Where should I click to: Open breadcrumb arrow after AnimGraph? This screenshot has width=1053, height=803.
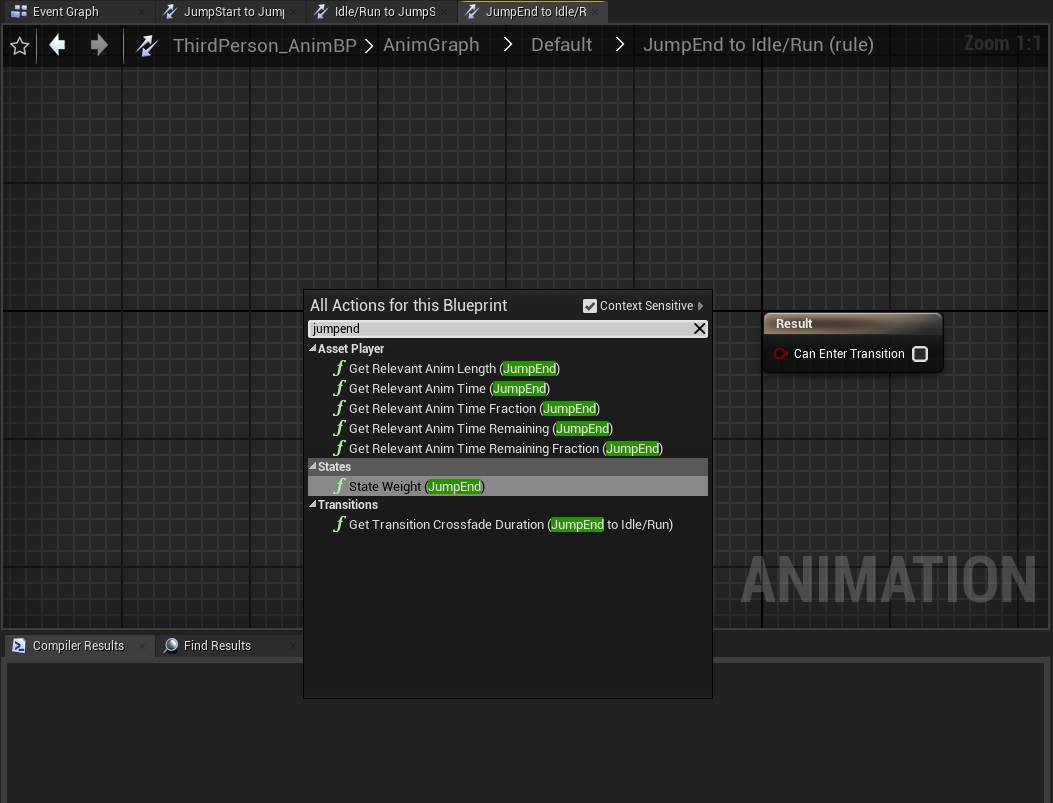click(x=508, y=45)
